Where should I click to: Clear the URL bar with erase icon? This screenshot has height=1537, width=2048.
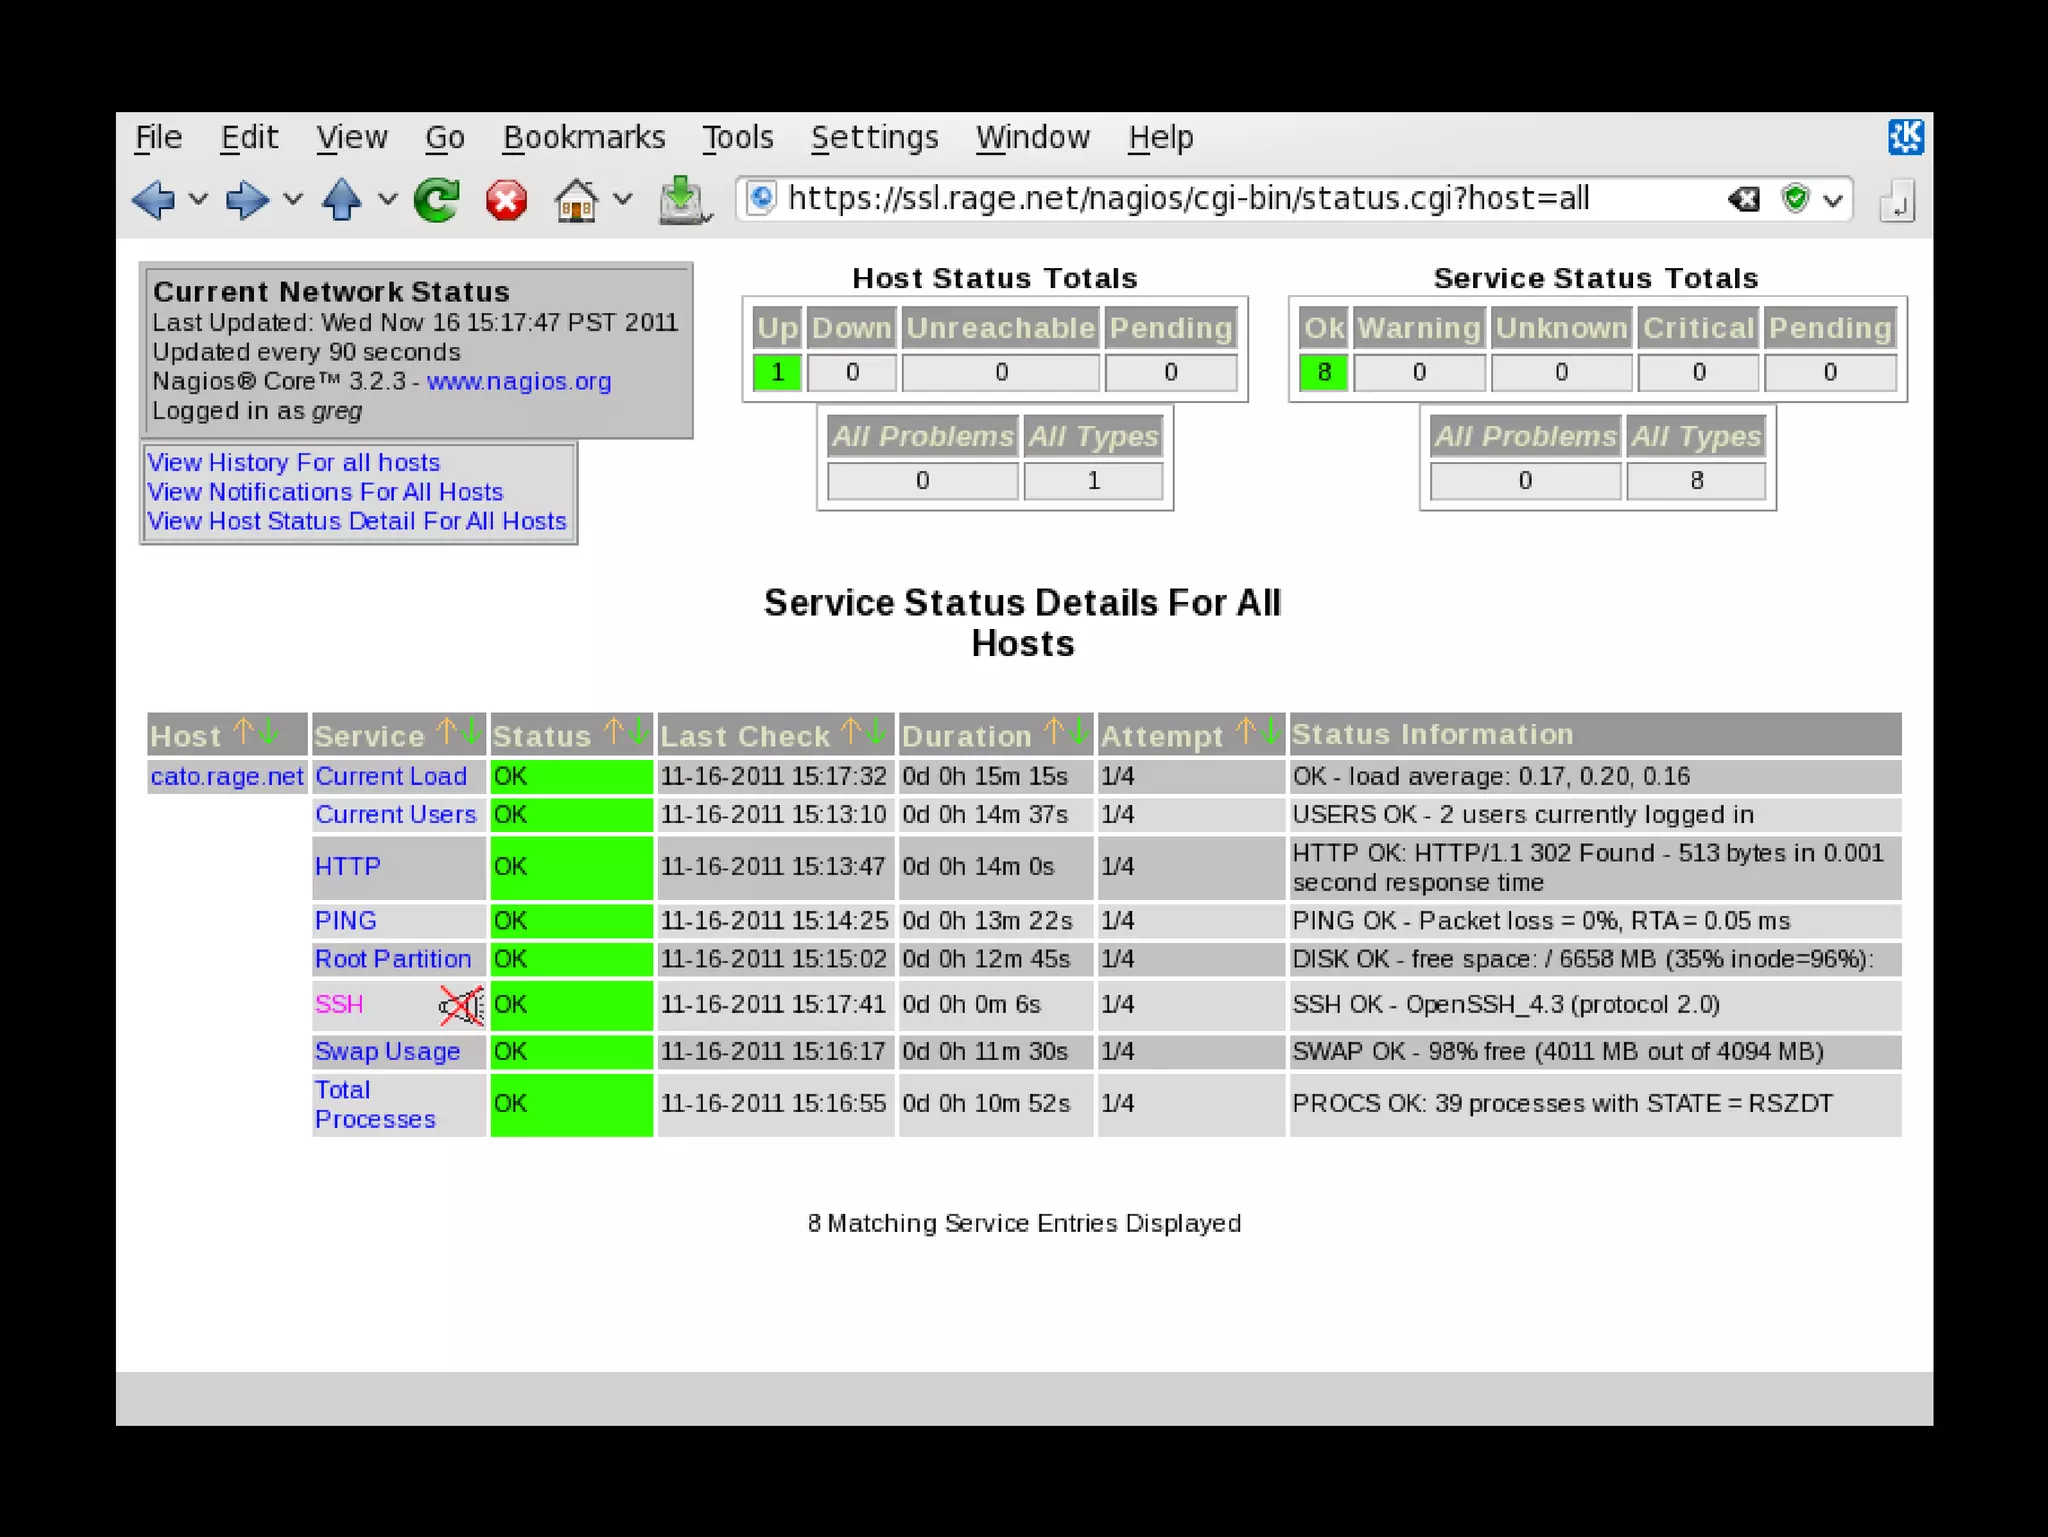[x=1743, y=199]
